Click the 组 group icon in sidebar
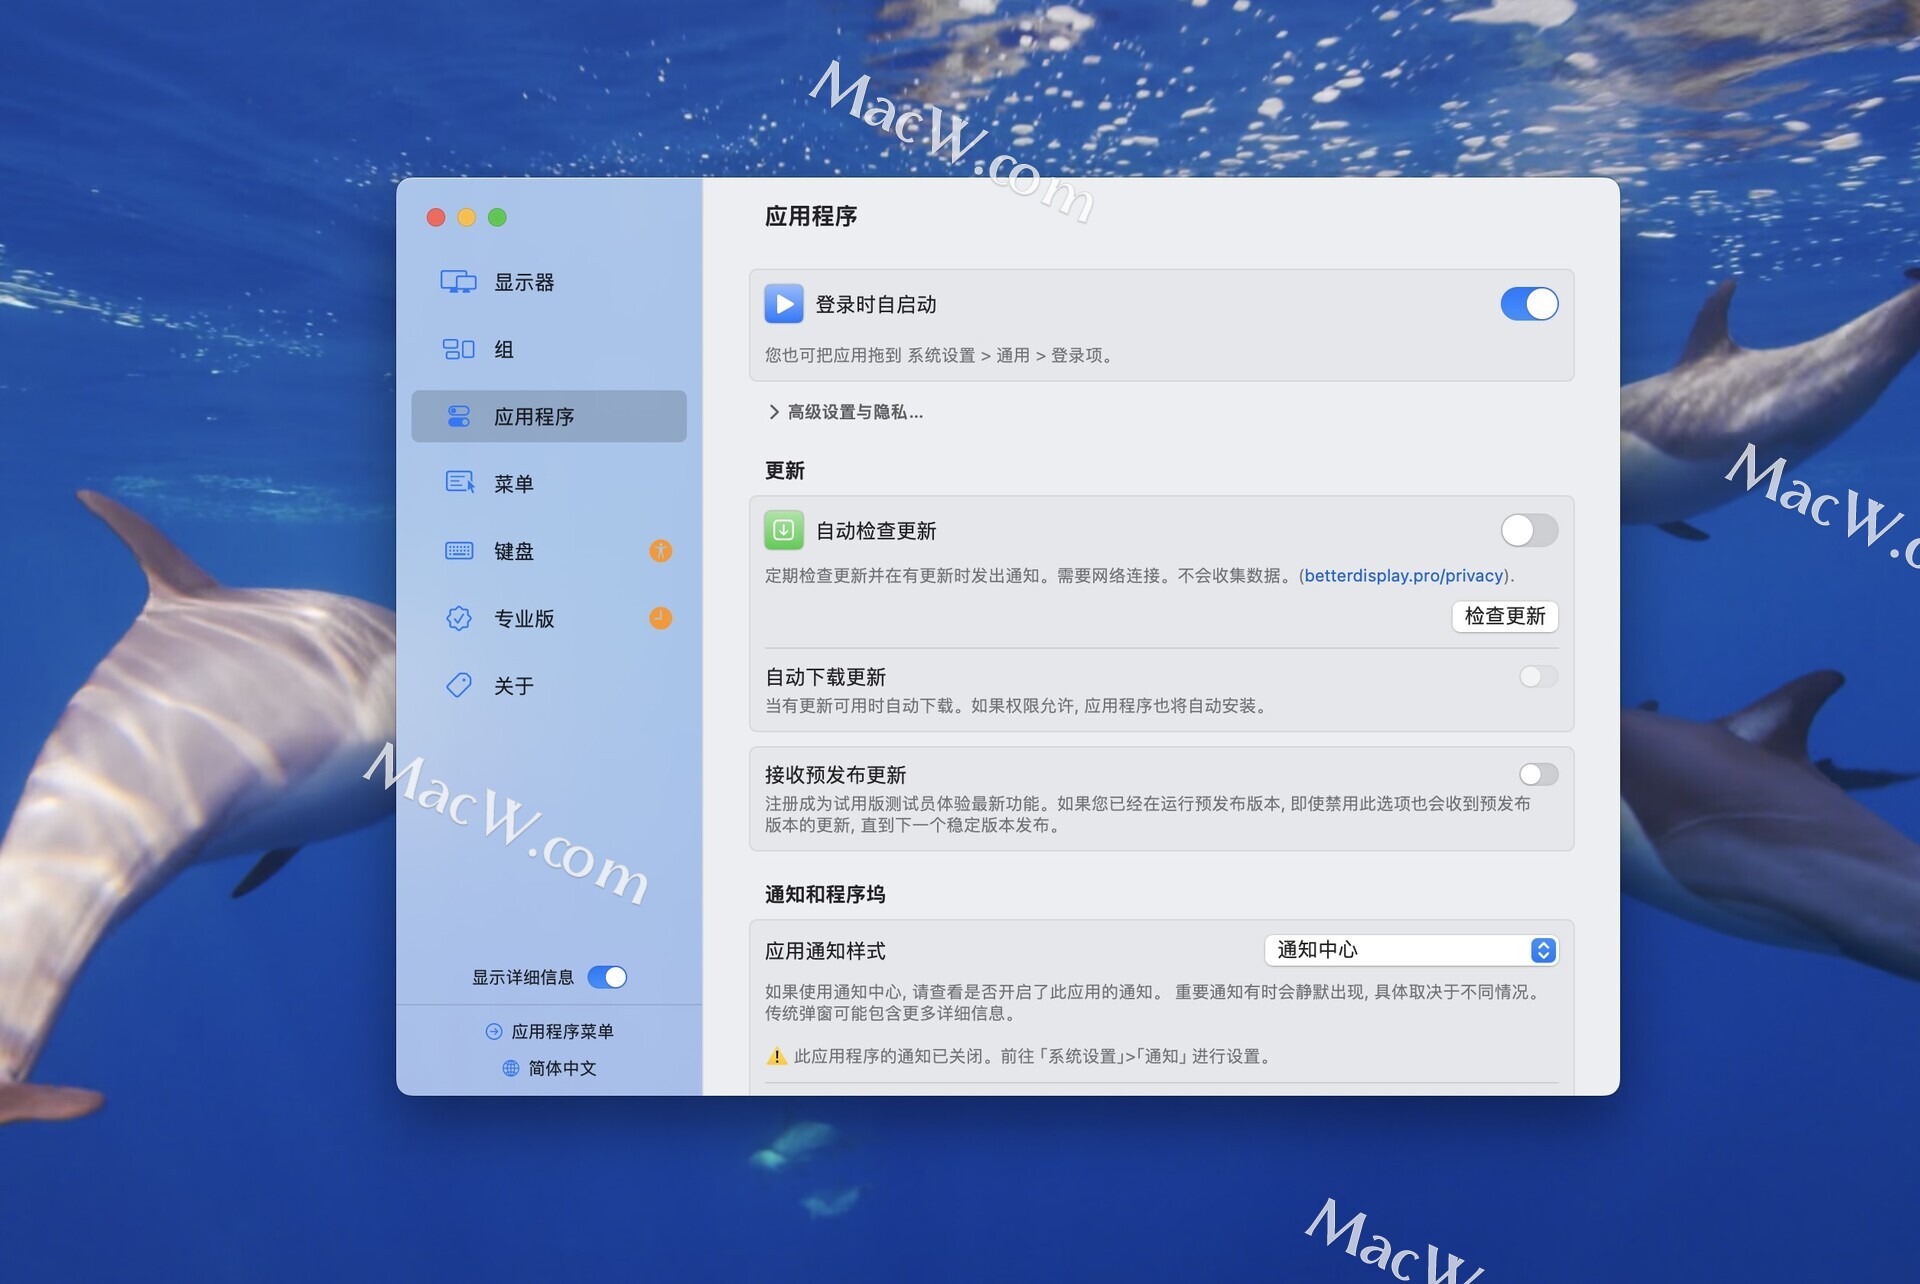The image size is (1920, 1284). pos(458,349)
